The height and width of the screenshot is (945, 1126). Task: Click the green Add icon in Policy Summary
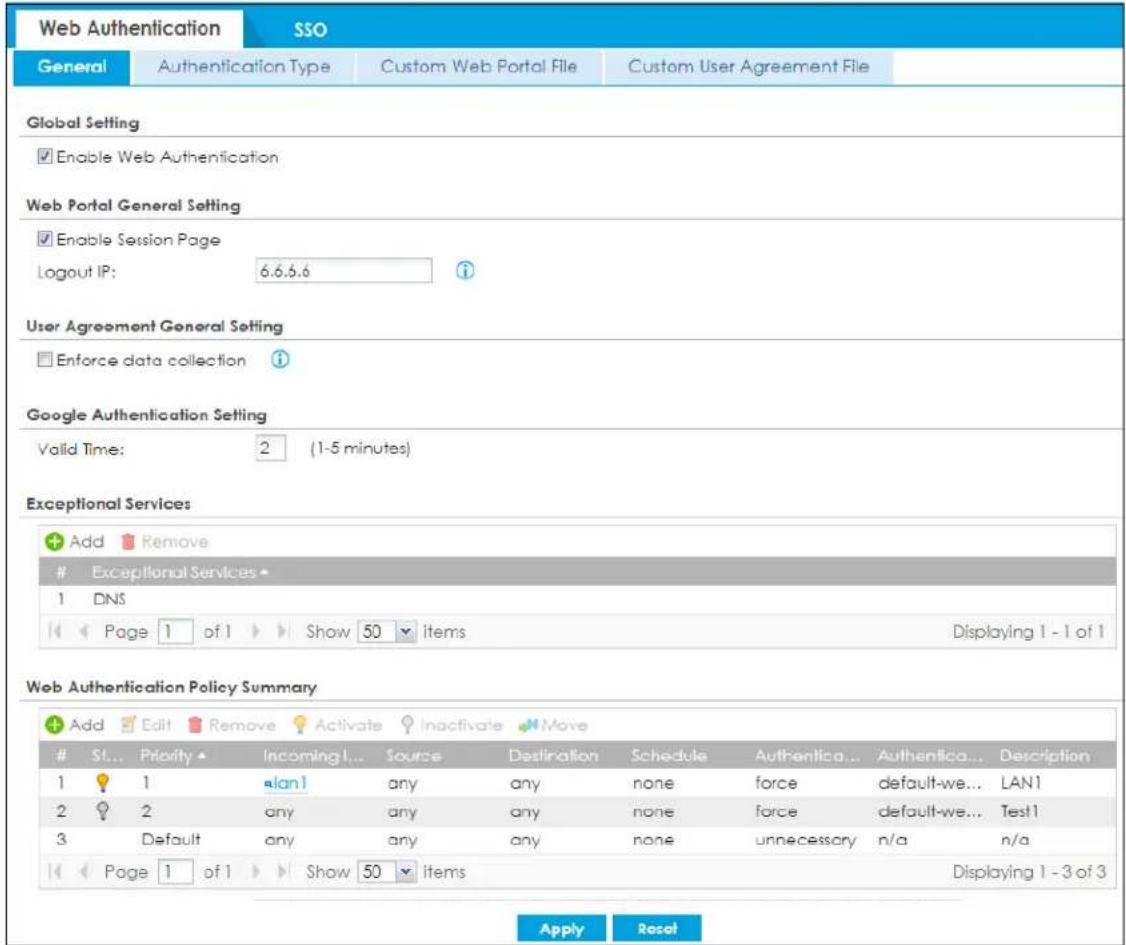click(55, 725)
